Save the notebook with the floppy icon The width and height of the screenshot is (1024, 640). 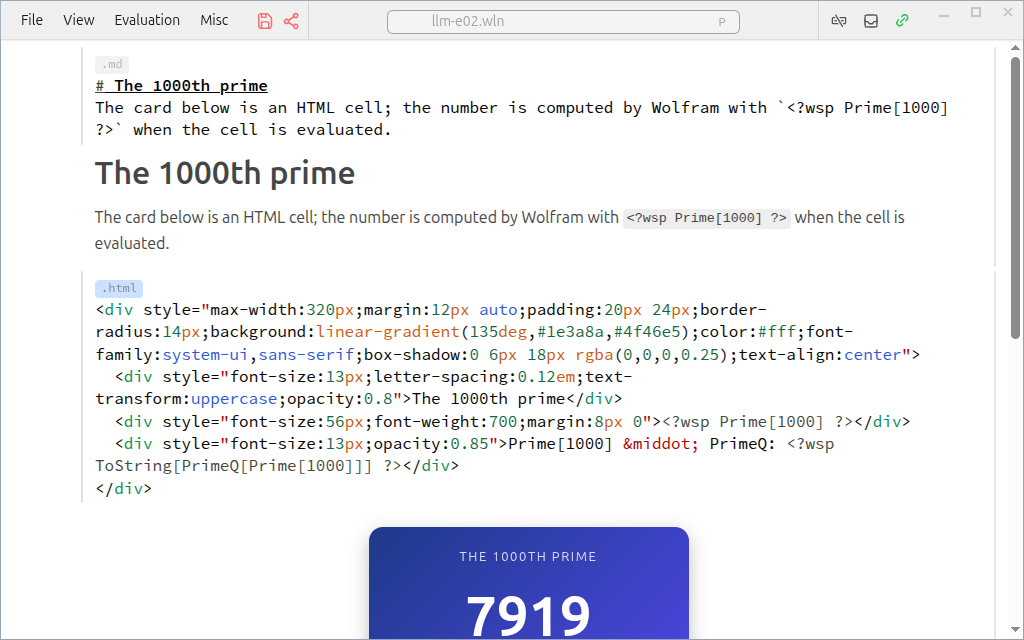(x=264, y=21)
